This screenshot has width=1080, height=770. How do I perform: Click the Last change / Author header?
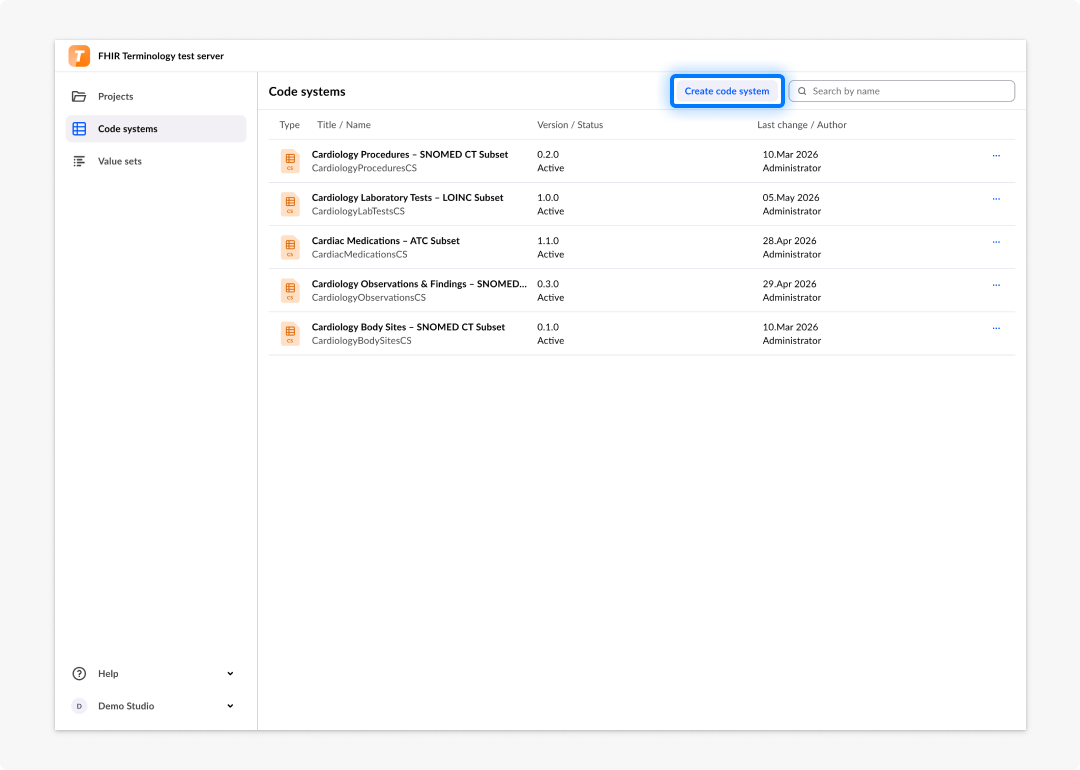(802, 125)
